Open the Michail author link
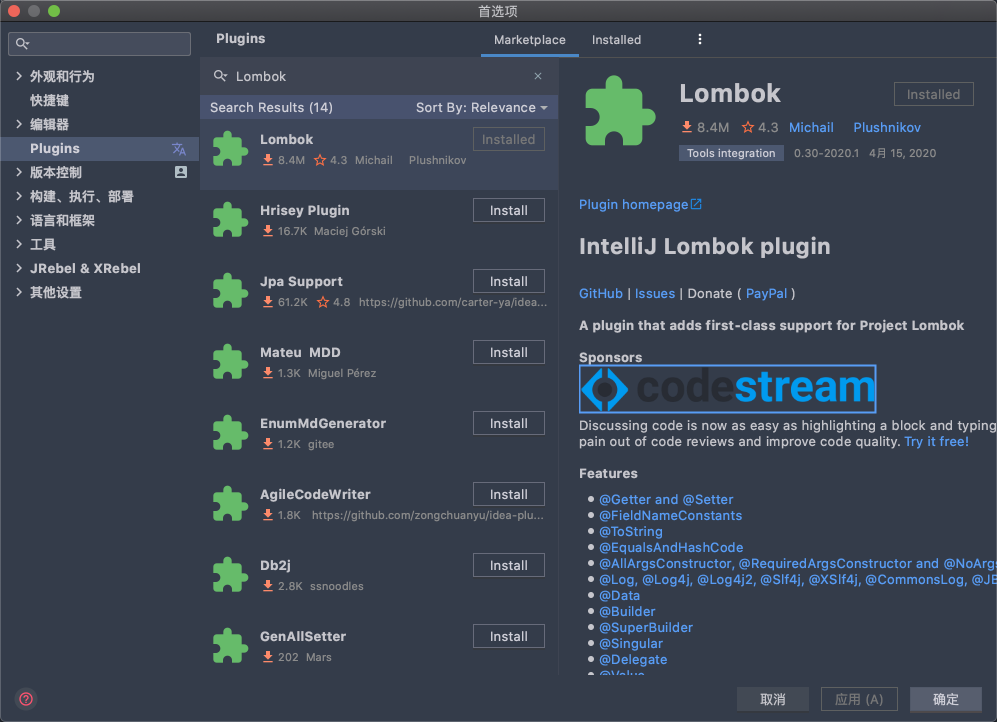 [811, 128]
